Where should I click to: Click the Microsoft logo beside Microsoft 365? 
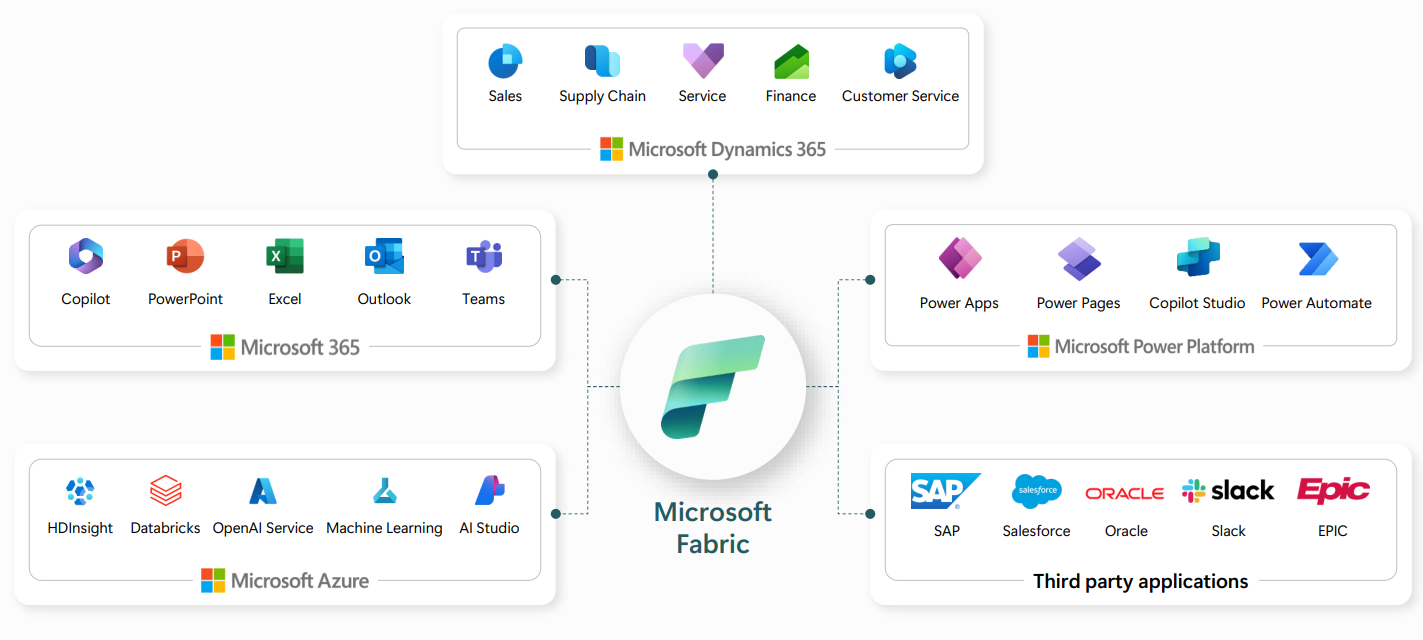pyautogui.click(x=223, y=347)
